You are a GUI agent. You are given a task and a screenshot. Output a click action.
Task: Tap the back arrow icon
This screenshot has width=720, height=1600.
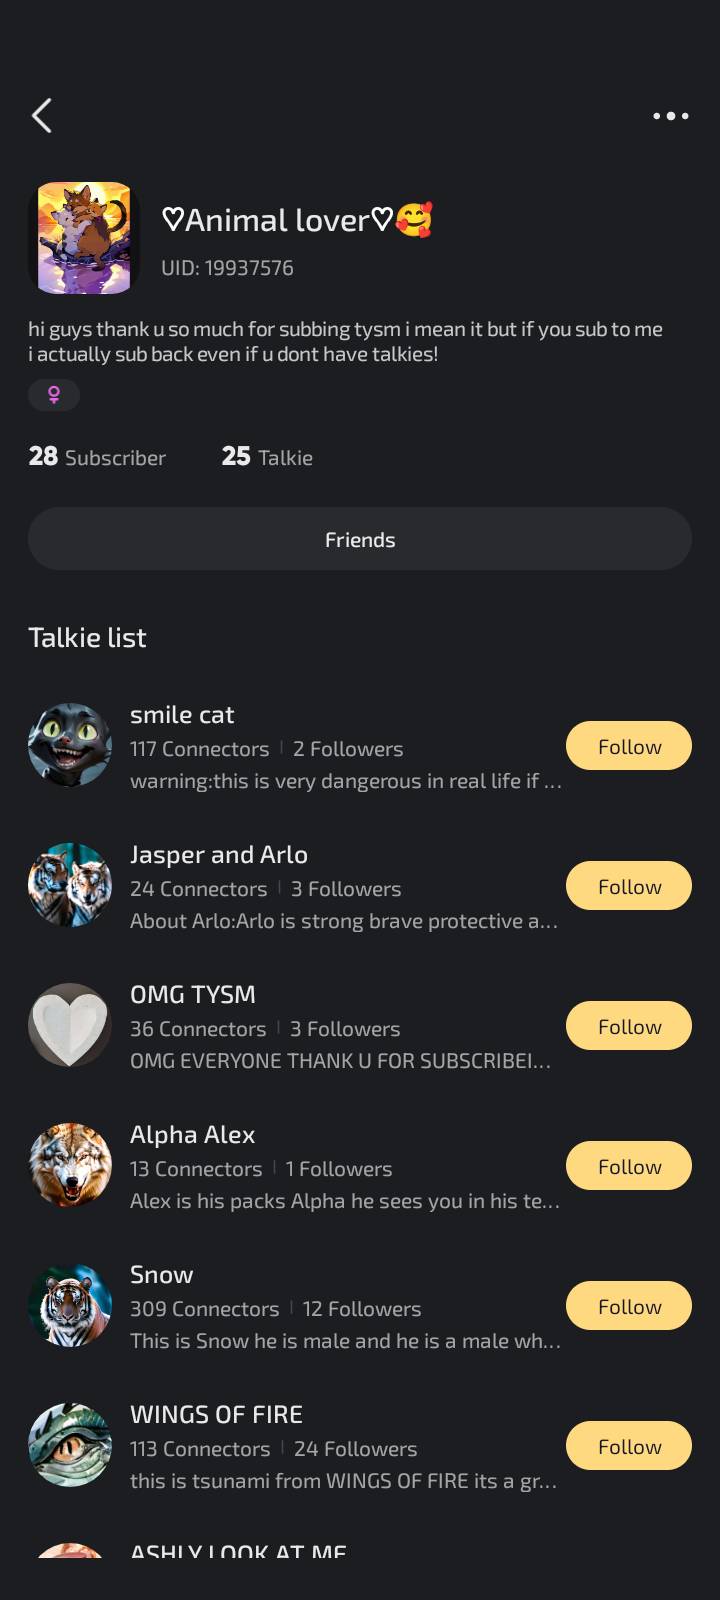42,116
